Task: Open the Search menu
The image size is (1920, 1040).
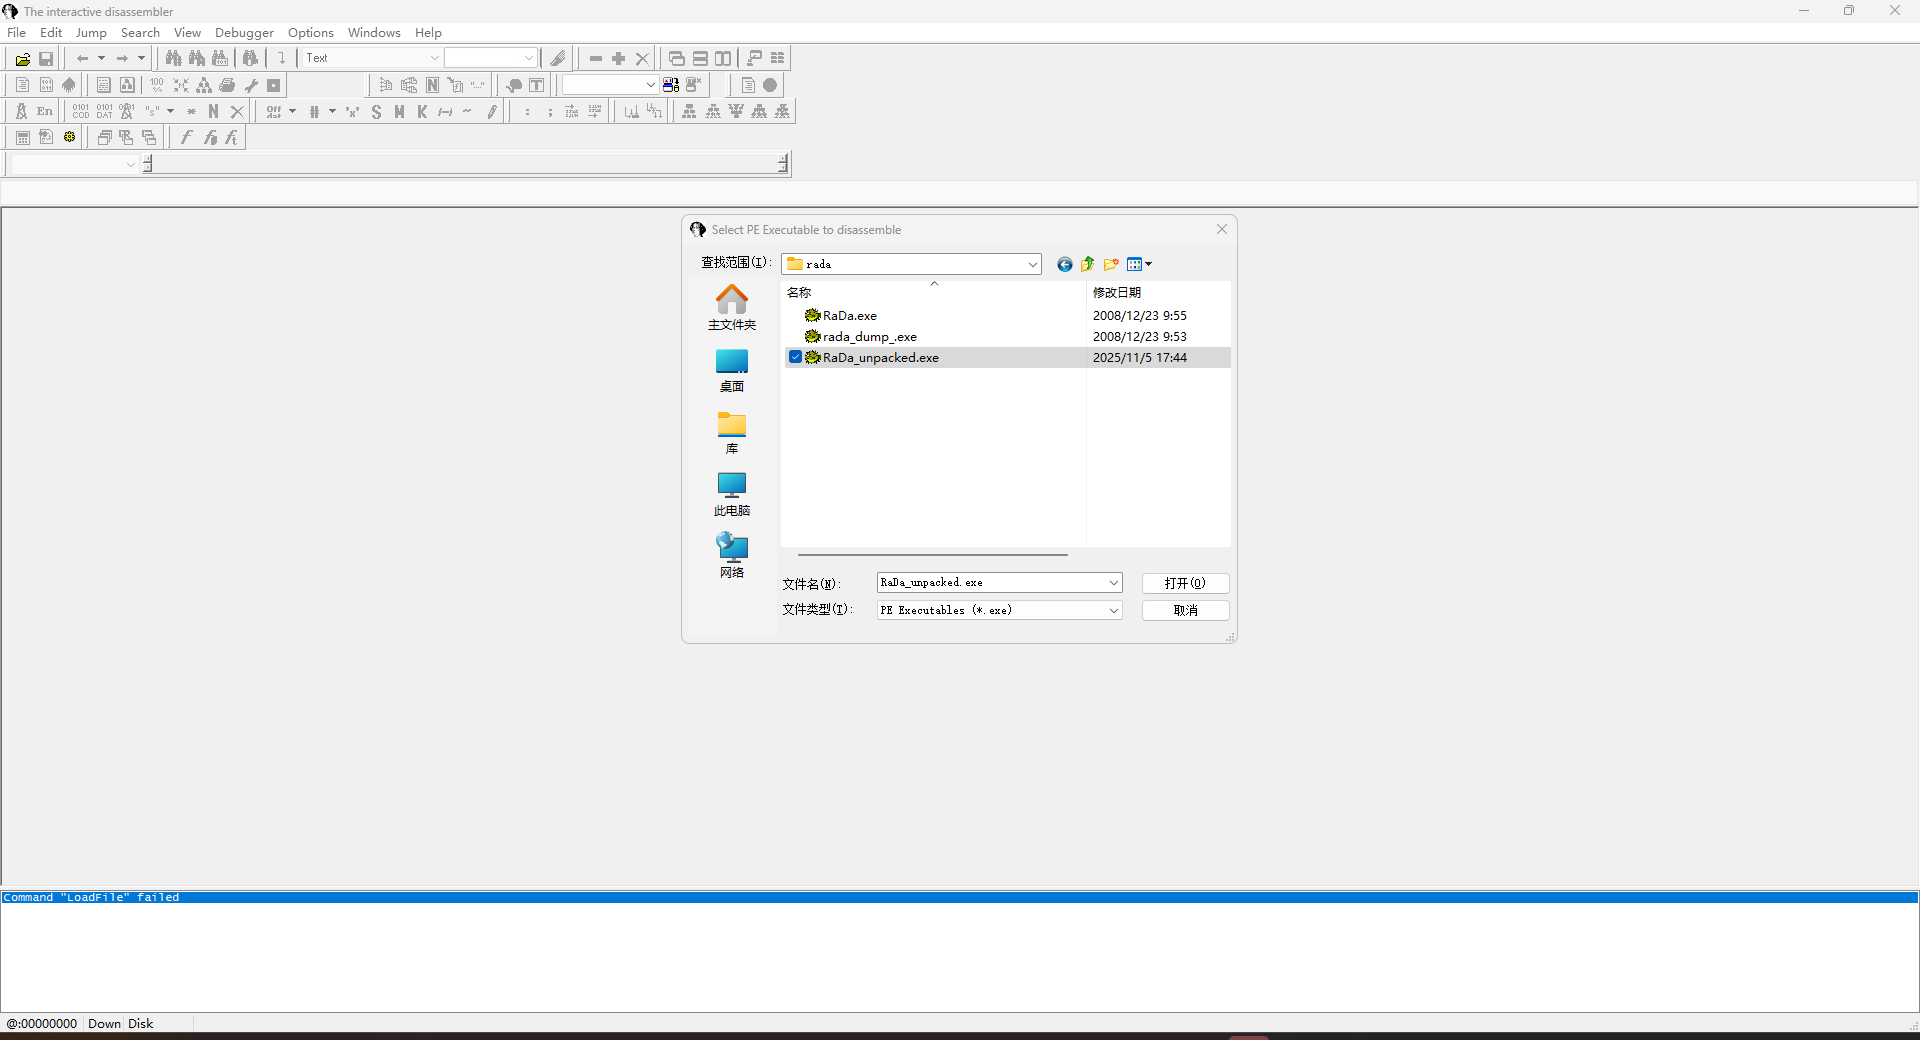Action: (x=140, y=33)
